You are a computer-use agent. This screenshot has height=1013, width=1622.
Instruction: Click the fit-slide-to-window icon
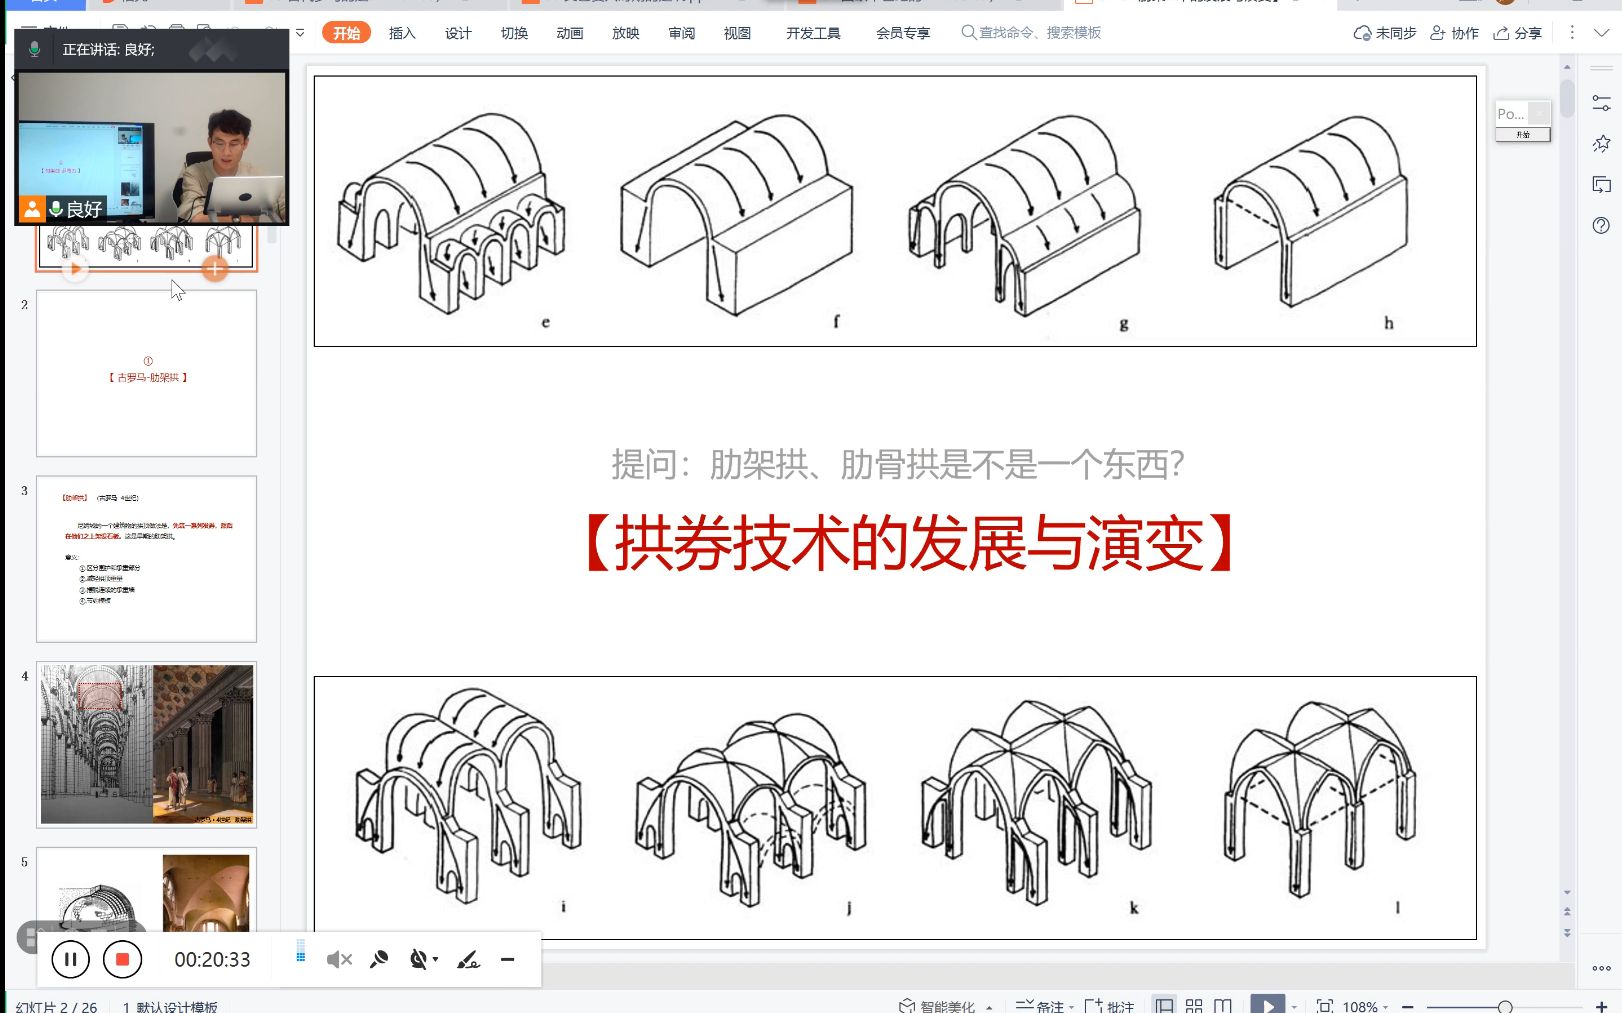pyautogui.click(x=1325, y=1006)
